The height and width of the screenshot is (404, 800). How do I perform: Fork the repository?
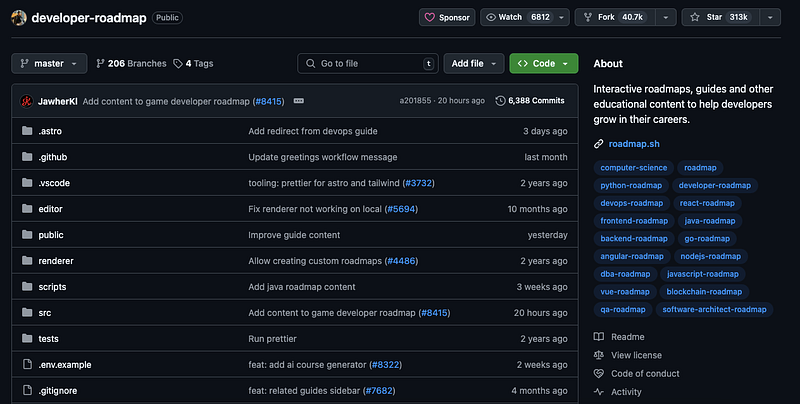tap(615, 17)
